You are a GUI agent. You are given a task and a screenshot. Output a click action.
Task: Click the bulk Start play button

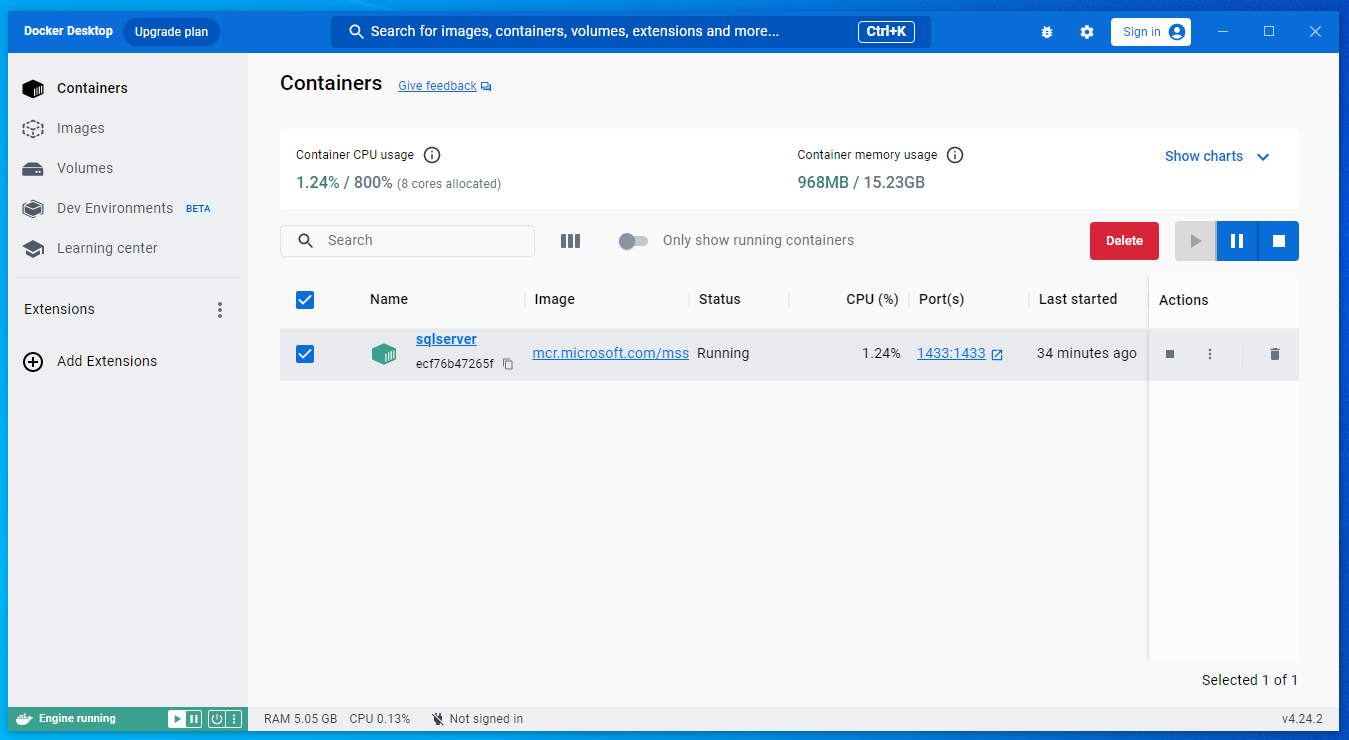pos(1195,241)
